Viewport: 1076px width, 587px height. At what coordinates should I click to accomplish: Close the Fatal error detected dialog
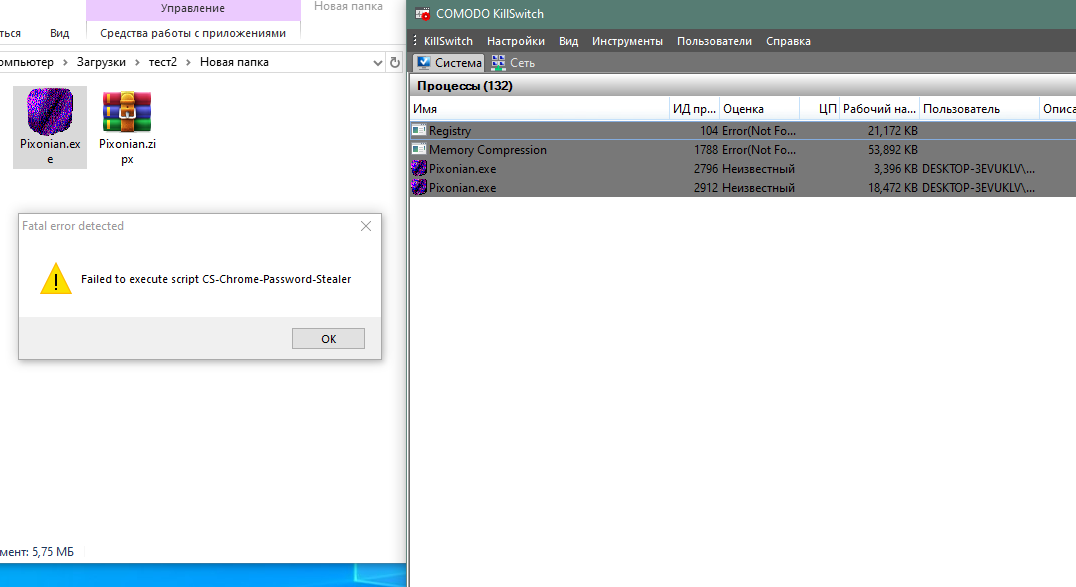pyautogui.click(x=366, y=226)
